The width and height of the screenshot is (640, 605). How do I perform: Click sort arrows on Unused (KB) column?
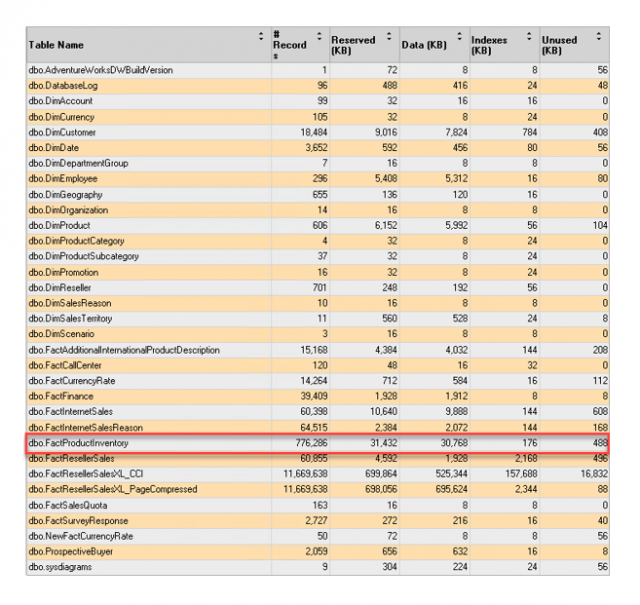[598, 36]
